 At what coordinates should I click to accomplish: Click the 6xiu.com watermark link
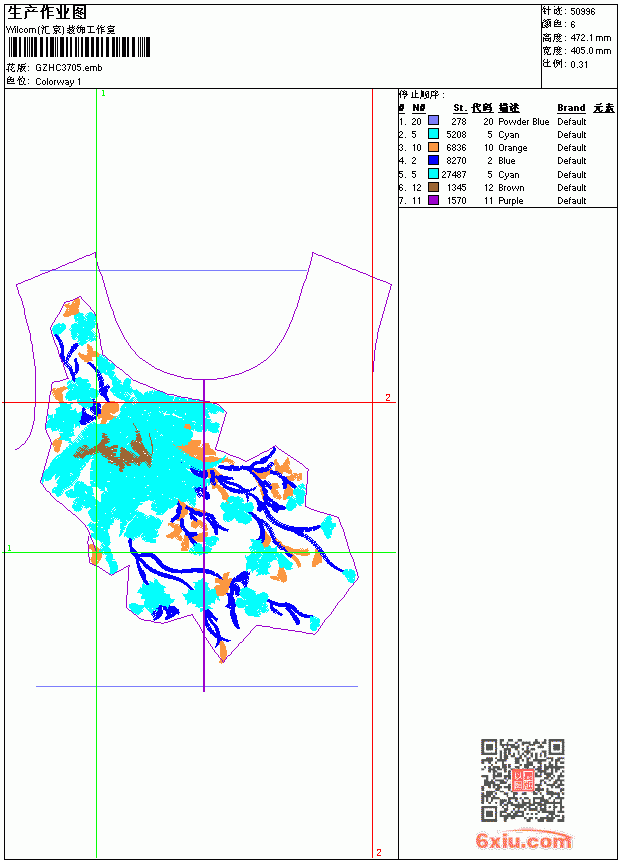click(x=523, y=840)
